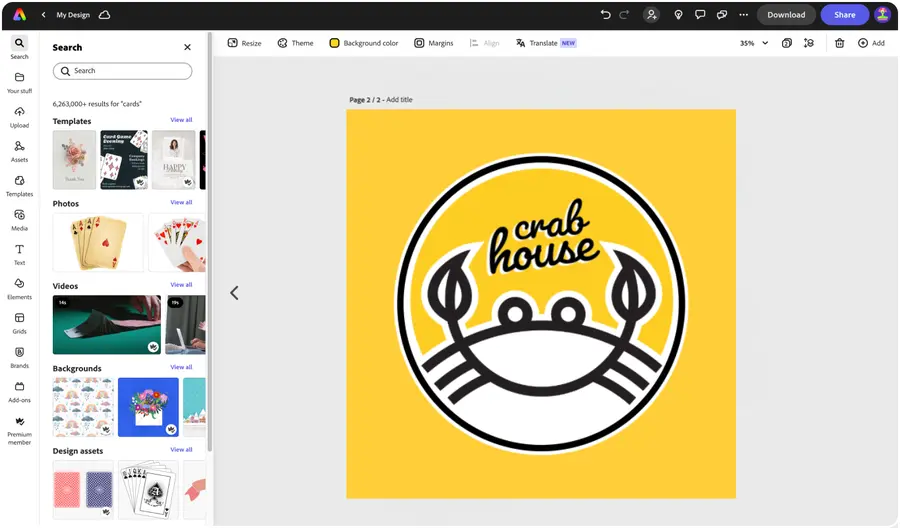Collapse the side panel with left chevron
This screenshot has width=900, height=528.
tap(234, 293)
